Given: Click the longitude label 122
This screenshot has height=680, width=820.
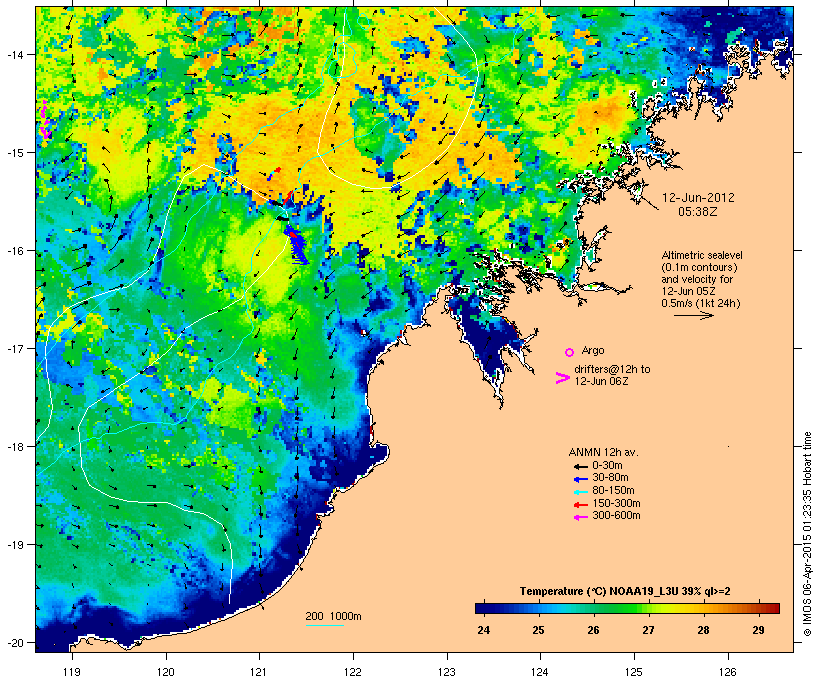Looking at the screenshot, I should pyautogui.click(x=353, y=672).
